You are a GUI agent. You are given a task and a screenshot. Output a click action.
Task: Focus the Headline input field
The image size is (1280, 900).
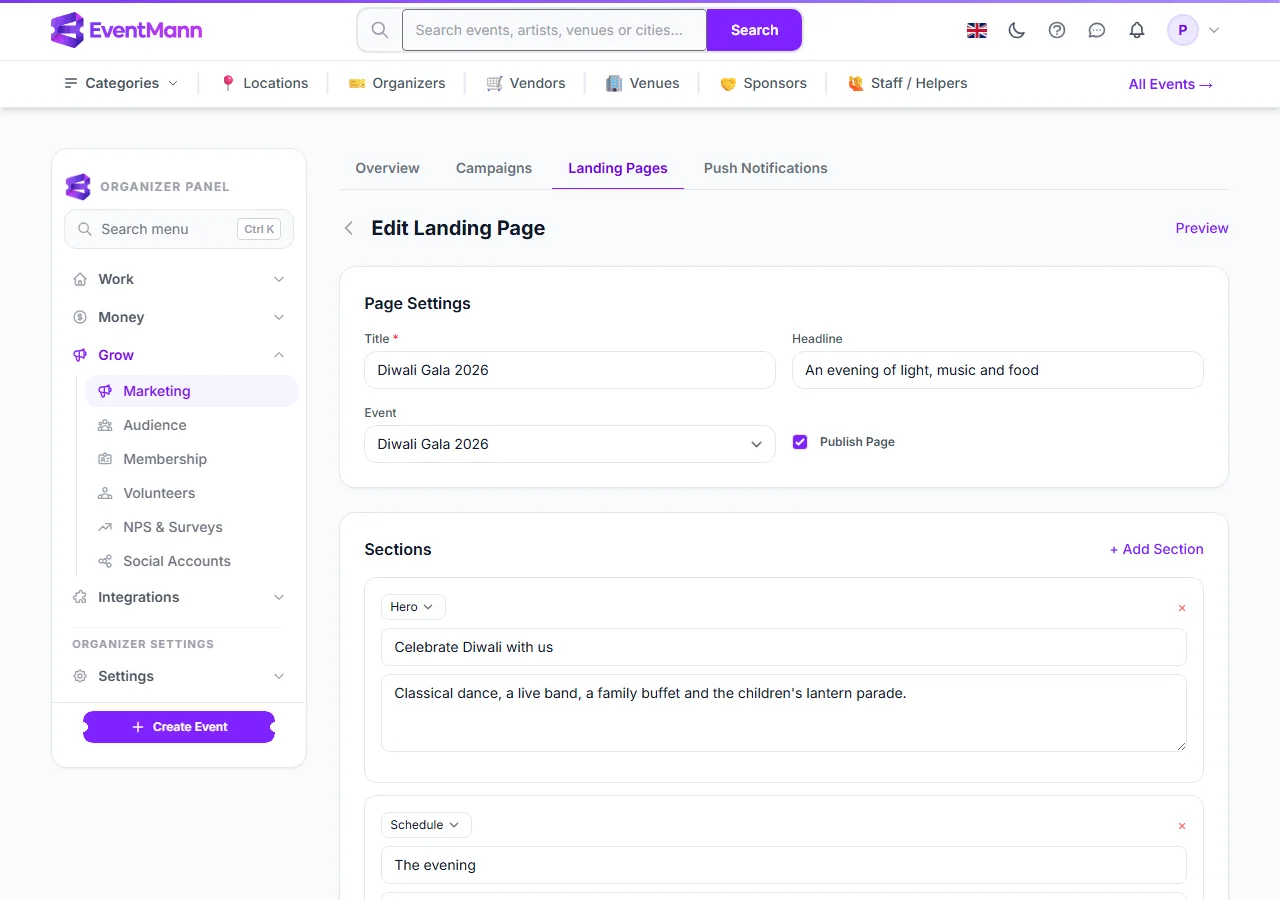point(998,370)
